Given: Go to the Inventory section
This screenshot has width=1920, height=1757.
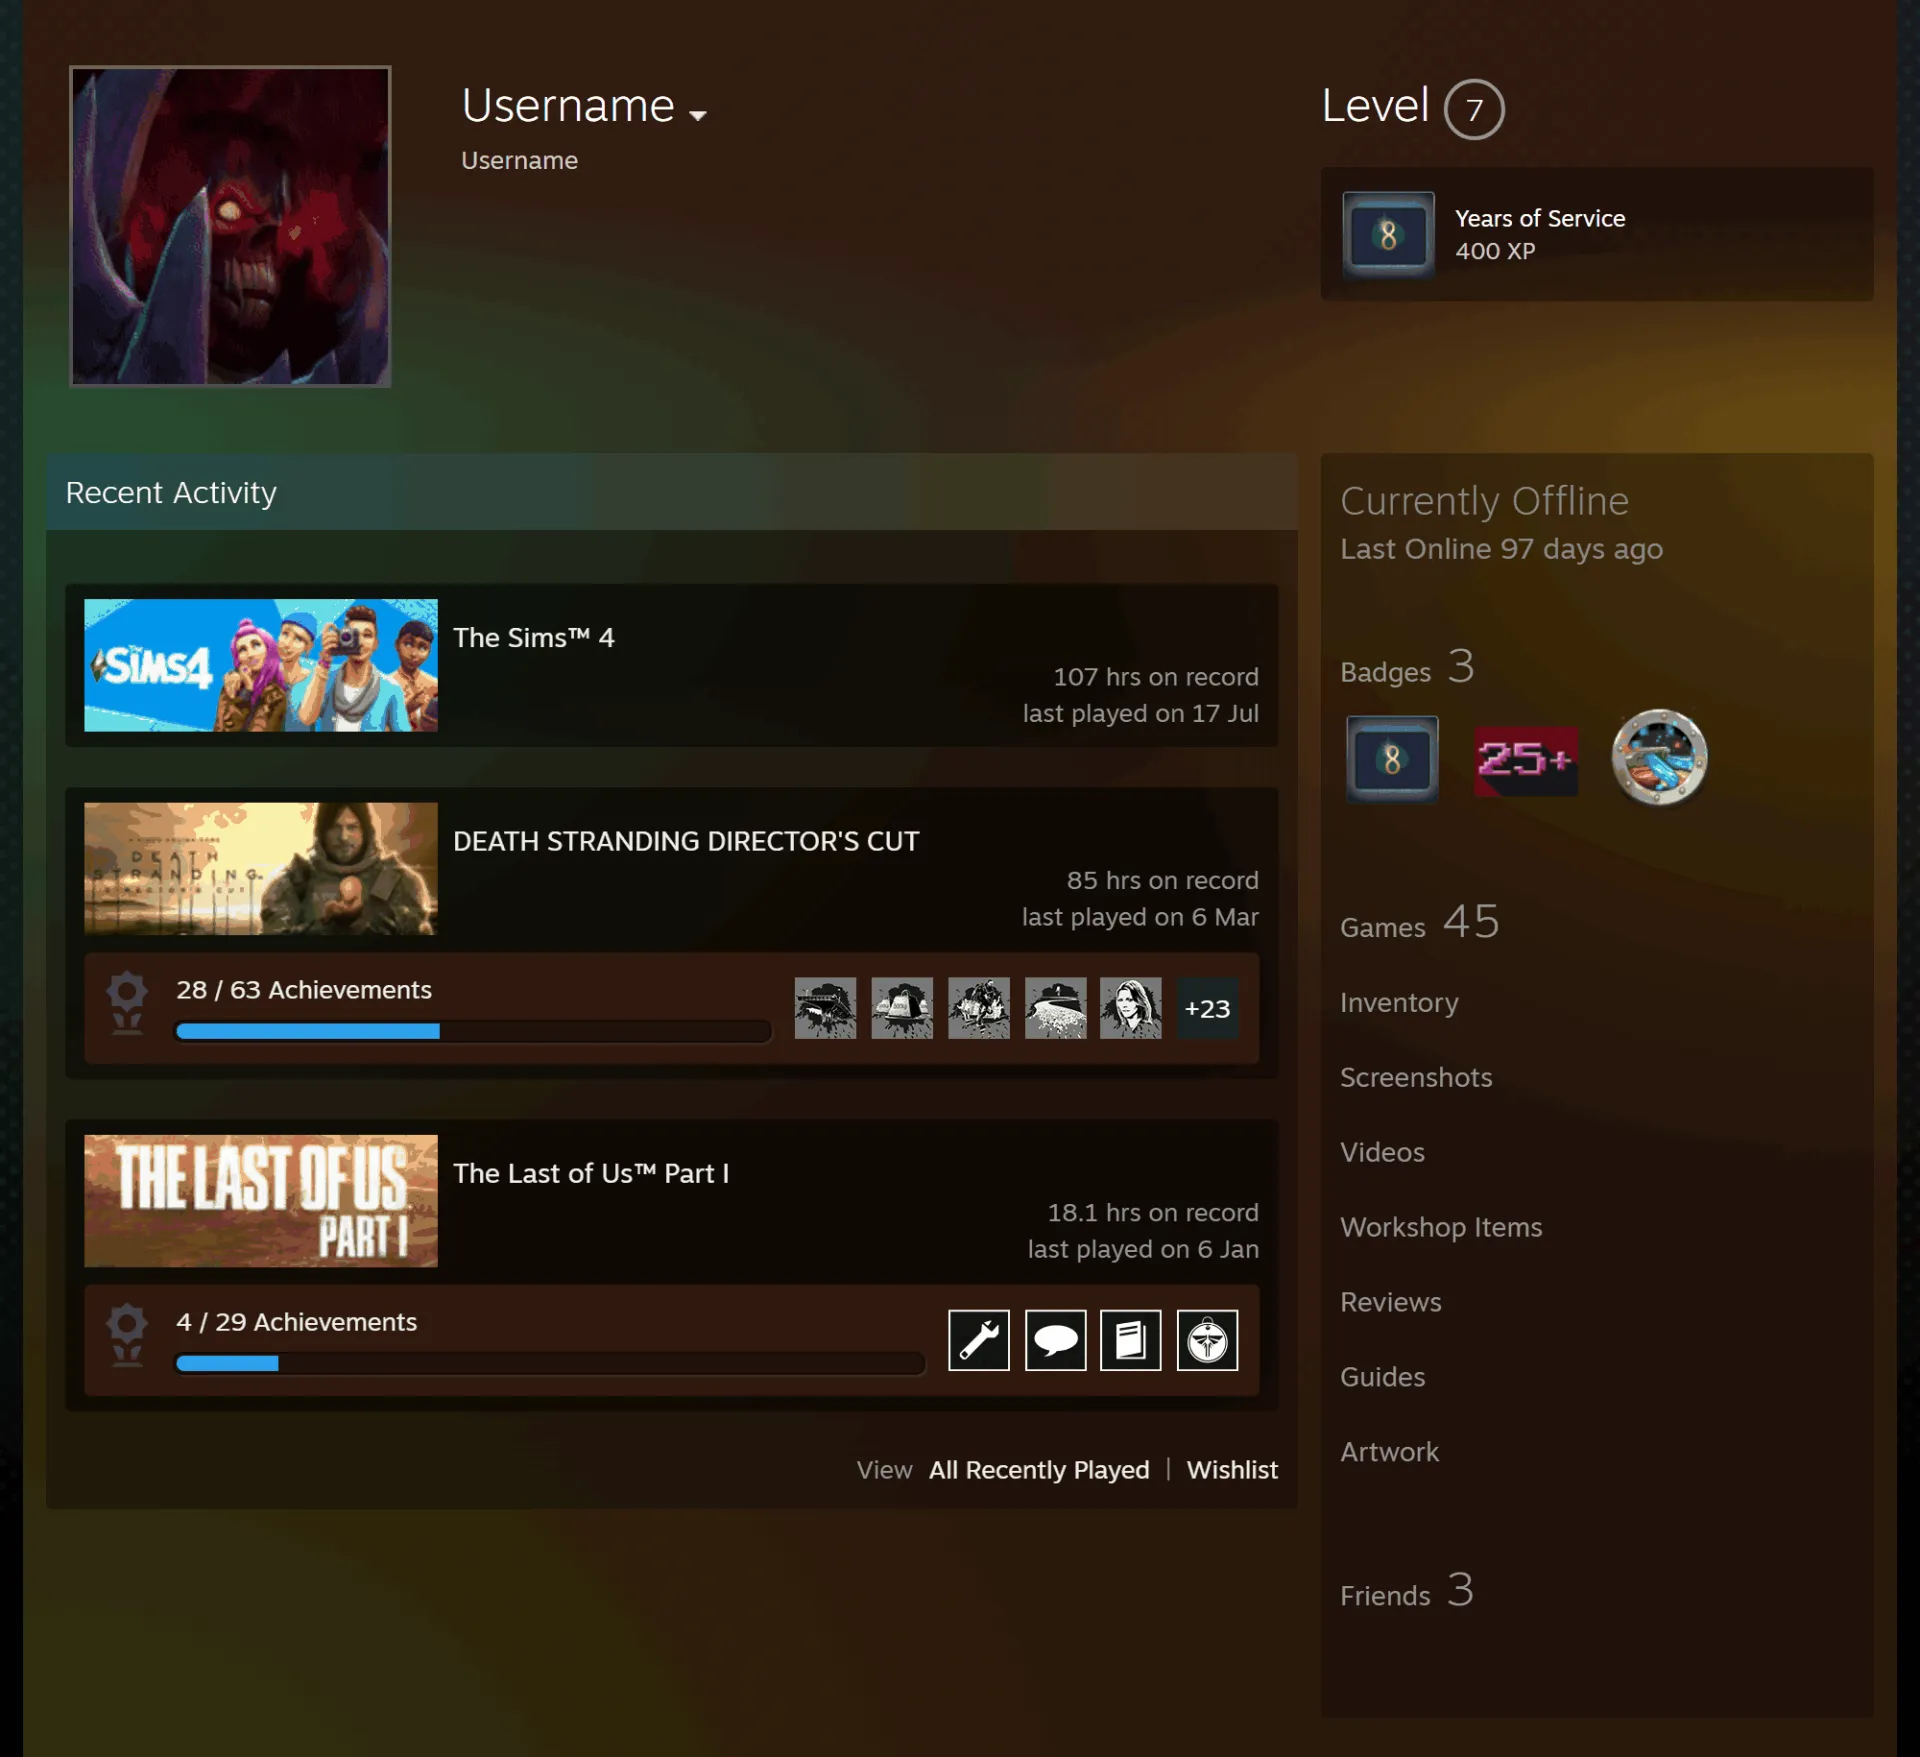Looking at the screenshot, I should pyautogui.click(x=1399, y=1003).
